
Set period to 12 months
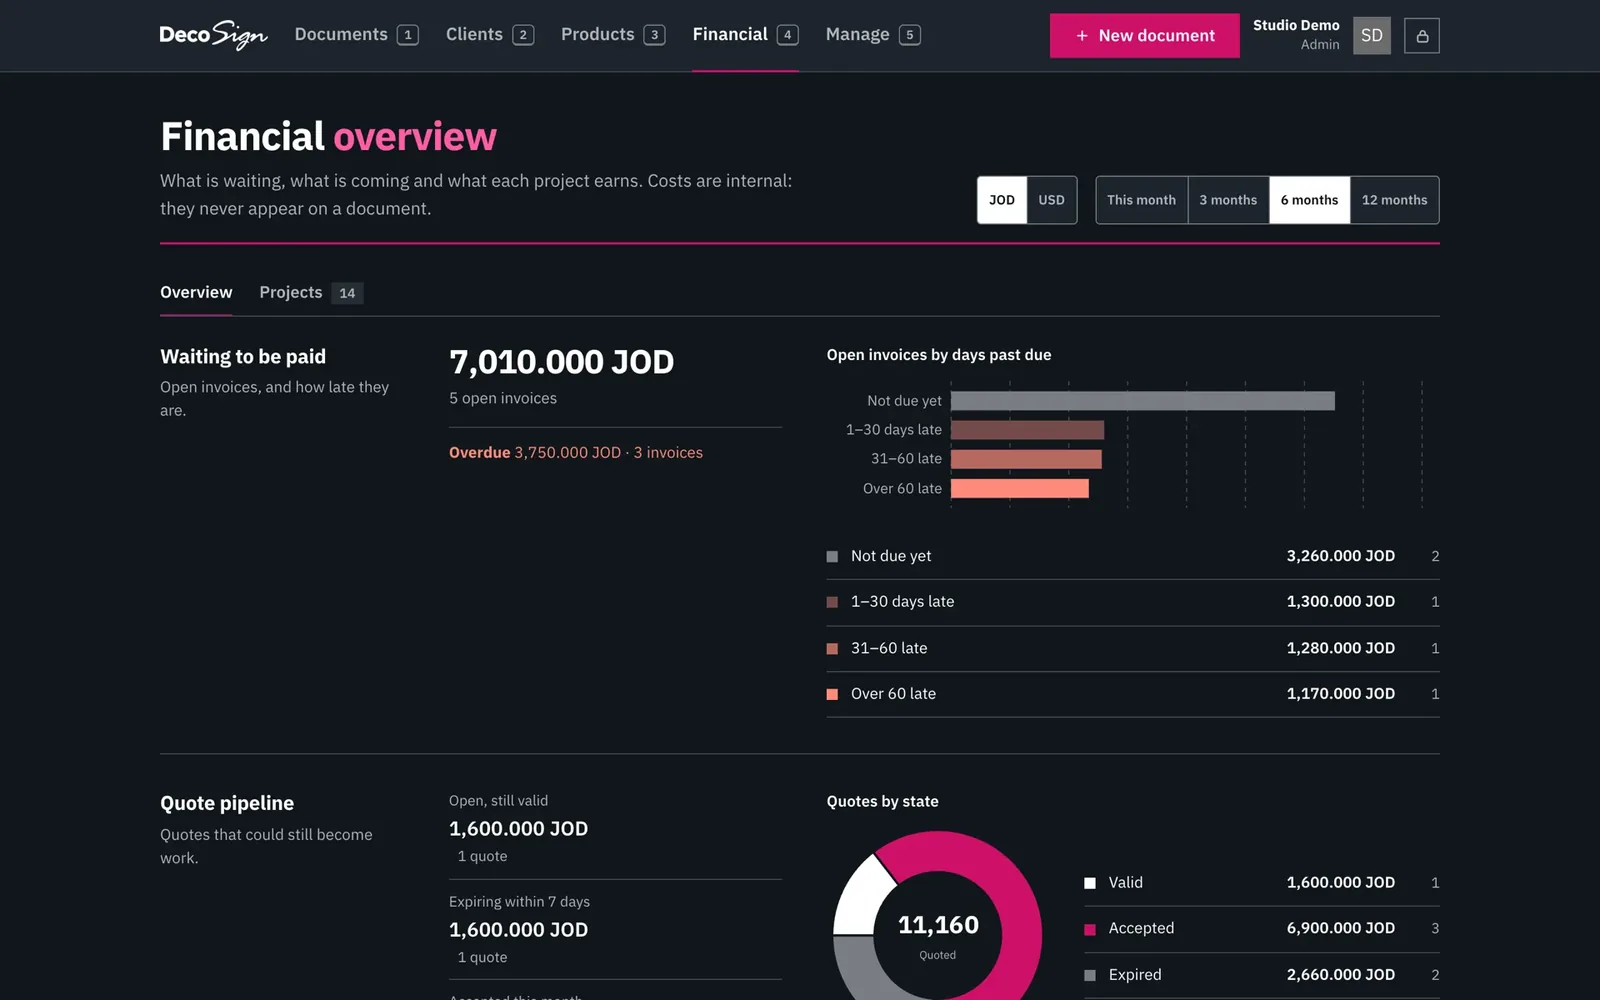[x=1394, y=200]
